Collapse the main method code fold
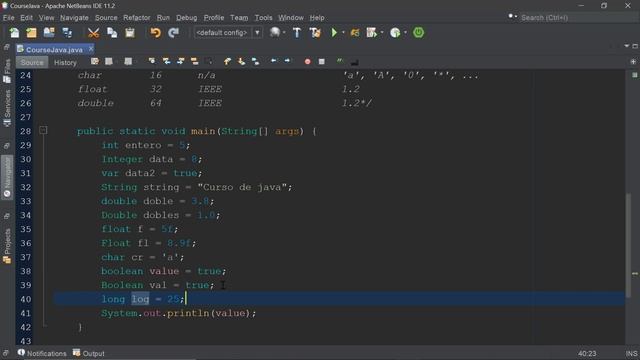Image resolution: width=640 pixels, height=360 pixels. (43, 130)
